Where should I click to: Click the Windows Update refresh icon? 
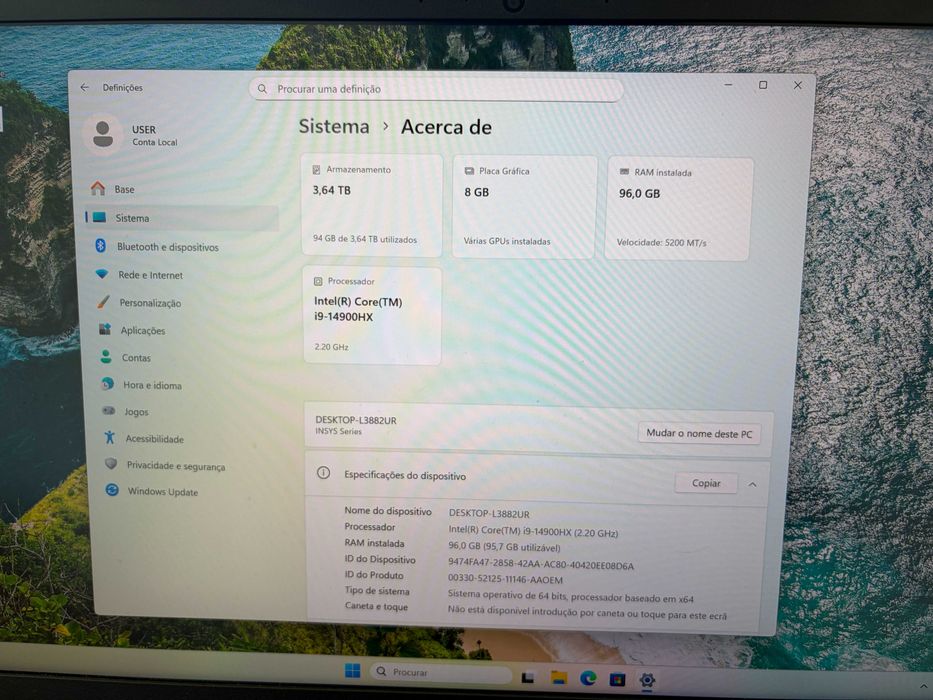tap(112, 490)
